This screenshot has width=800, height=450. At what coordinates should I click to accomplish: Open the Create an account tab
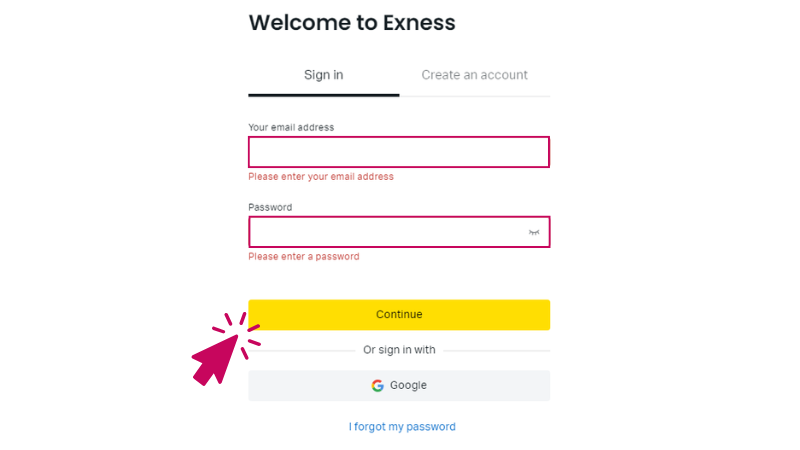pos(474,75)
